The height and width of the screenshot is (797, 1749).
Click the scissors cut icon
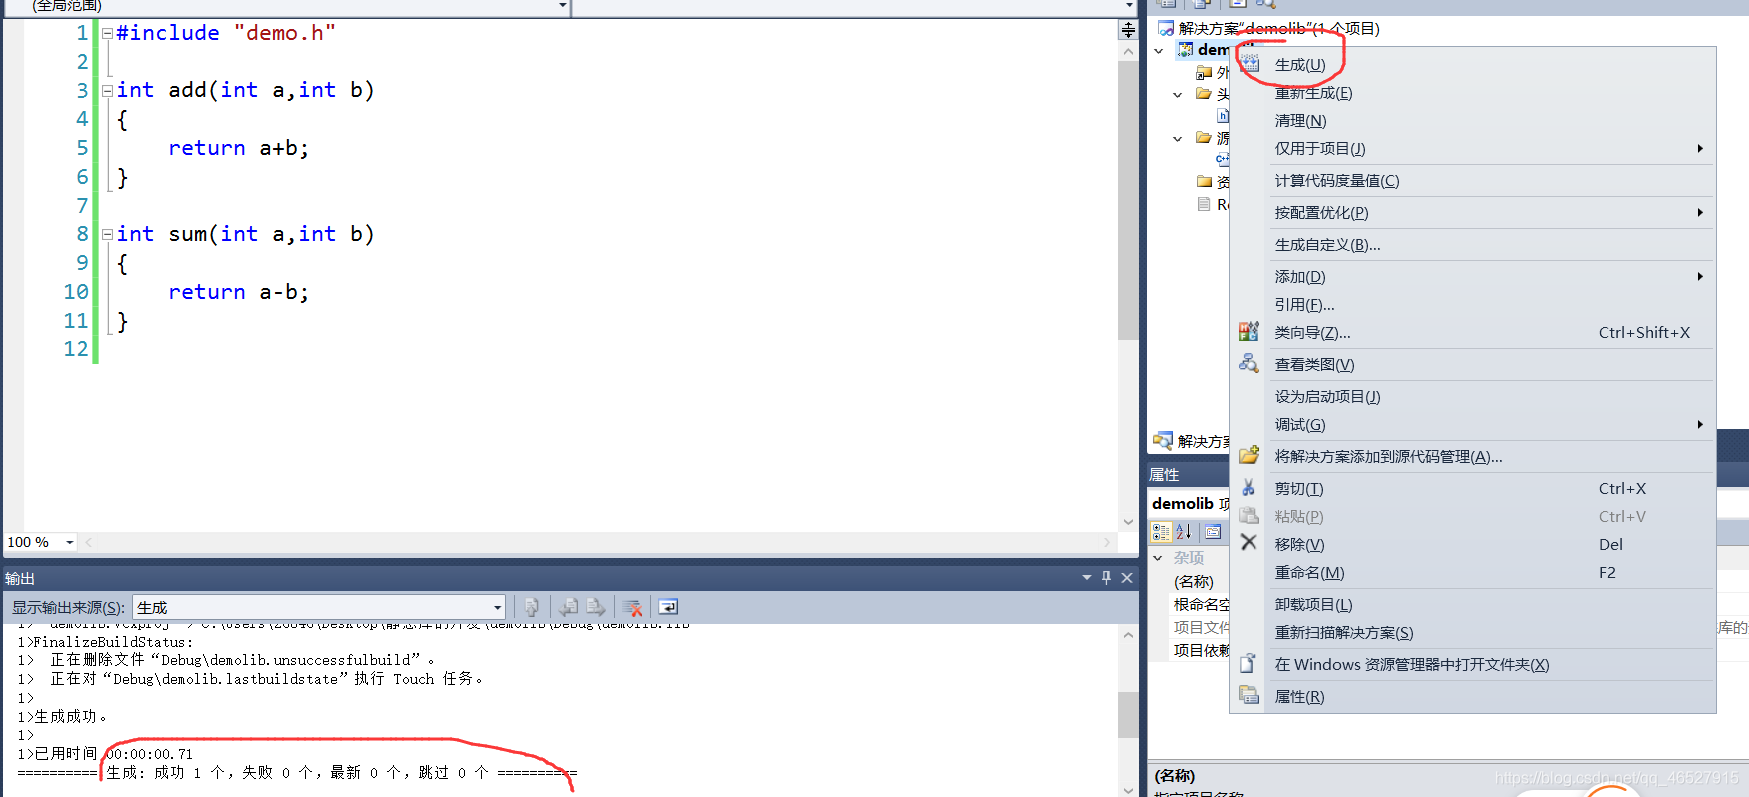(x=1249, y=487)
